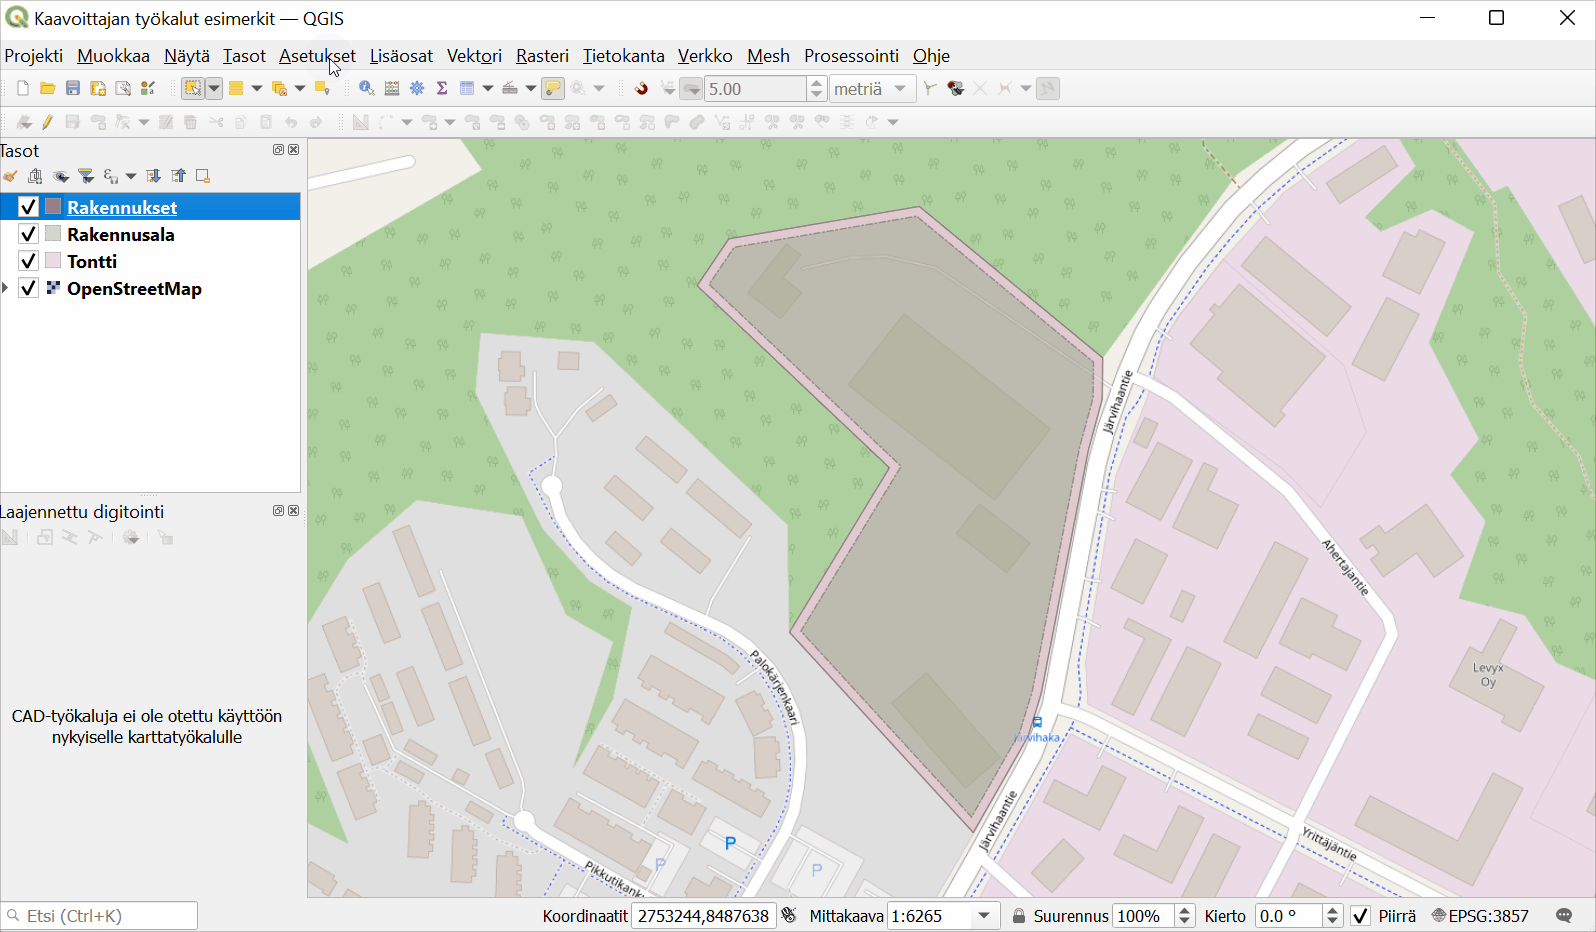Image resolution: width=1596 pixels, height=932 pixels.
Task: Click Collapse All in Tasot panel
Action: point(178,176)
